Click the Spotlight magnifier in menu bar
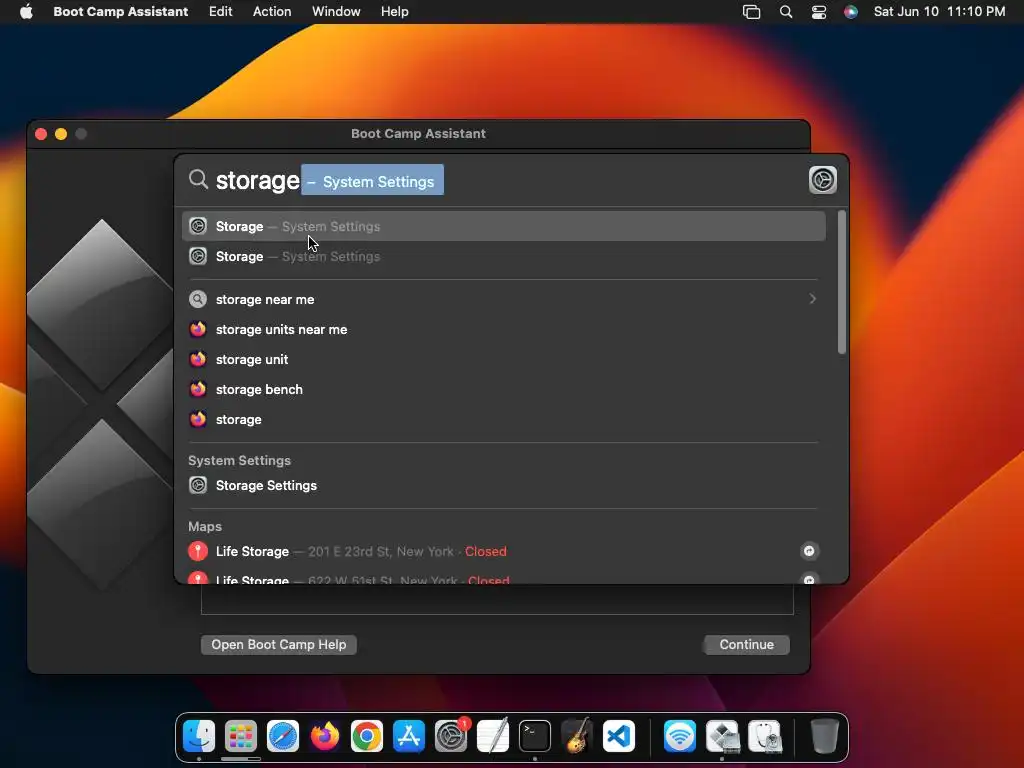The width and height of the screenshot is (1024, 768). pos(786,12)
